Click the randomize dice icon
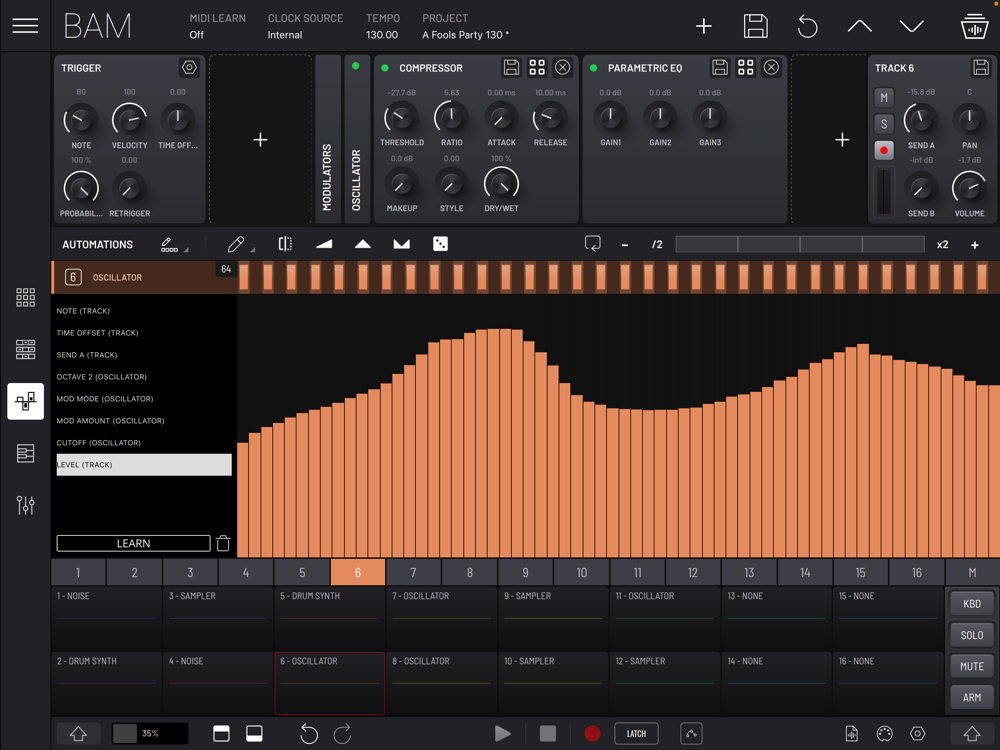 pos(440,244)
